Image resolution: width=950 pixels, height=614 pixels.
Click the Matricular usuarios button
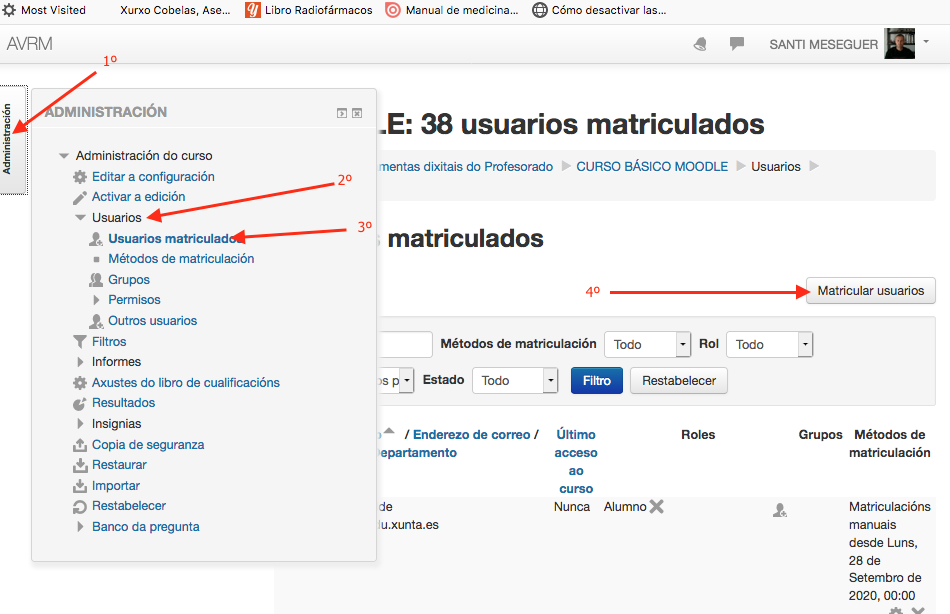coord(870,291)
